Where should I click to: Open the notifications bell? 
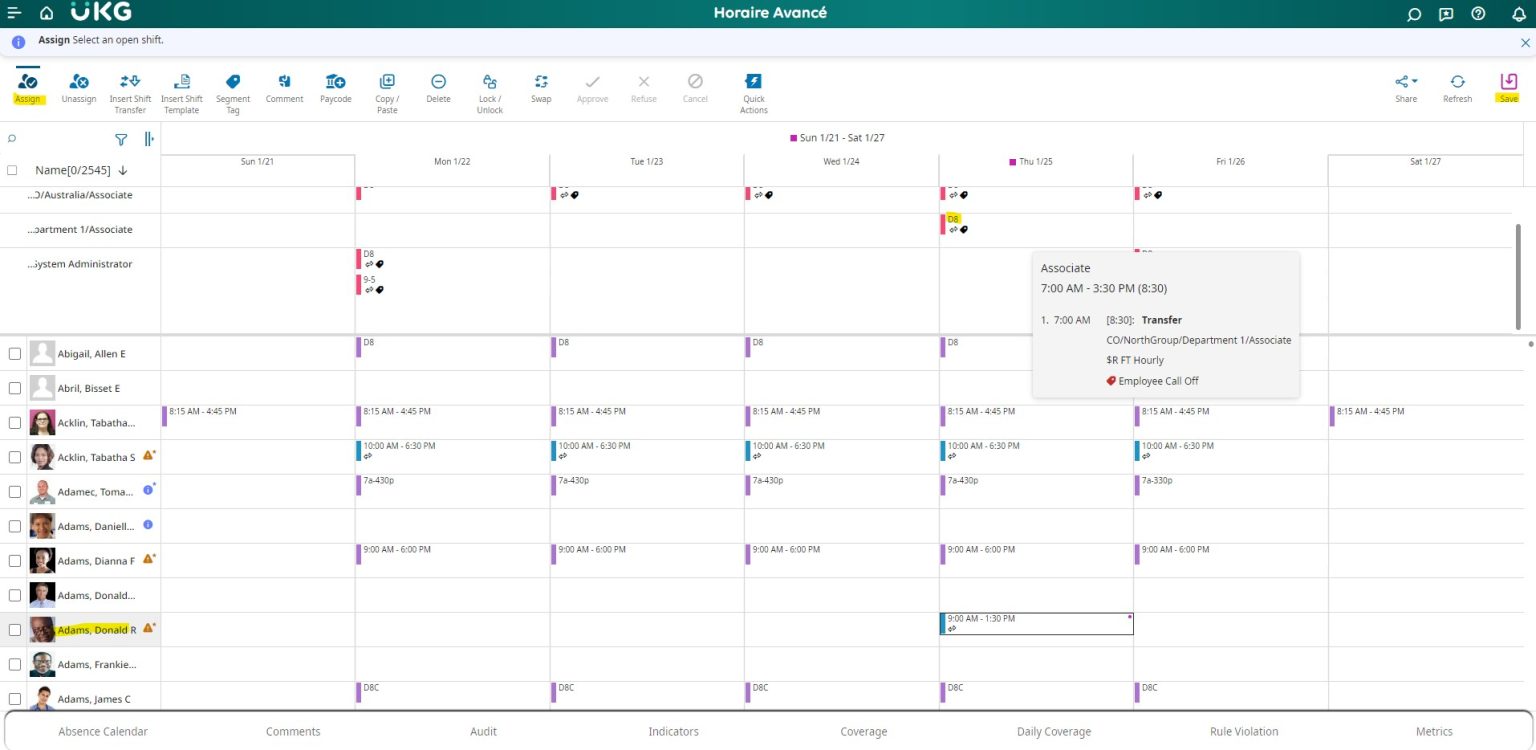(1519, 14)
